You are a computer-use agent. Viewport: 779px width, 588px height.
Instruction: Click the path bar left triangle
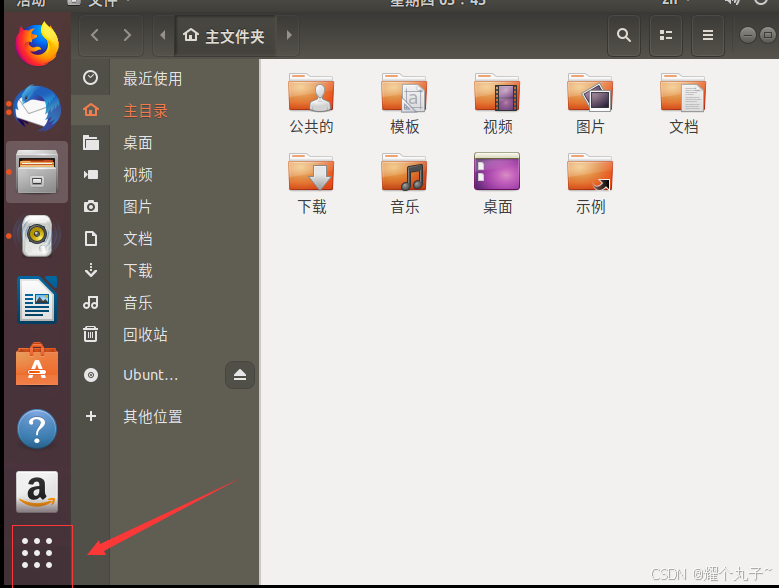pyautogui.click(x=163, y=35)
